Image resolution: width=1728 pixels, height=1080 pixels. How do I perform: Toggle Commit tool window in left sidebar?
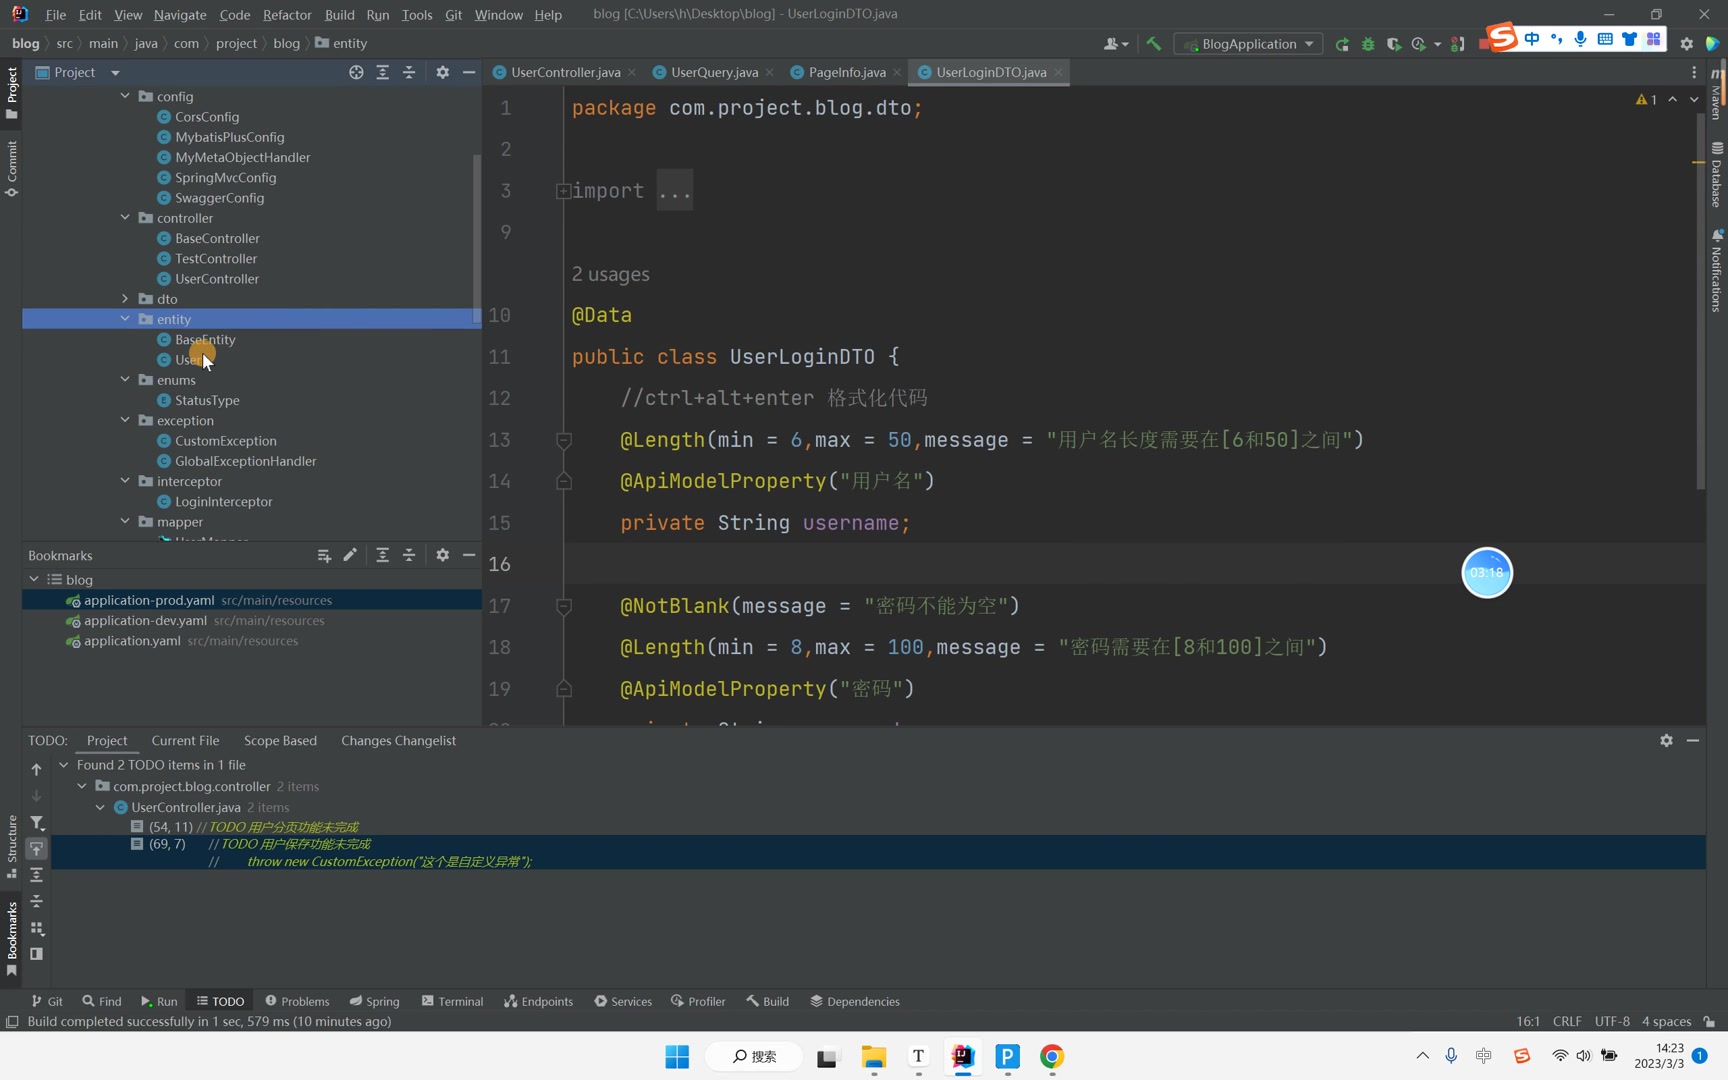click(x=11, y=169)
